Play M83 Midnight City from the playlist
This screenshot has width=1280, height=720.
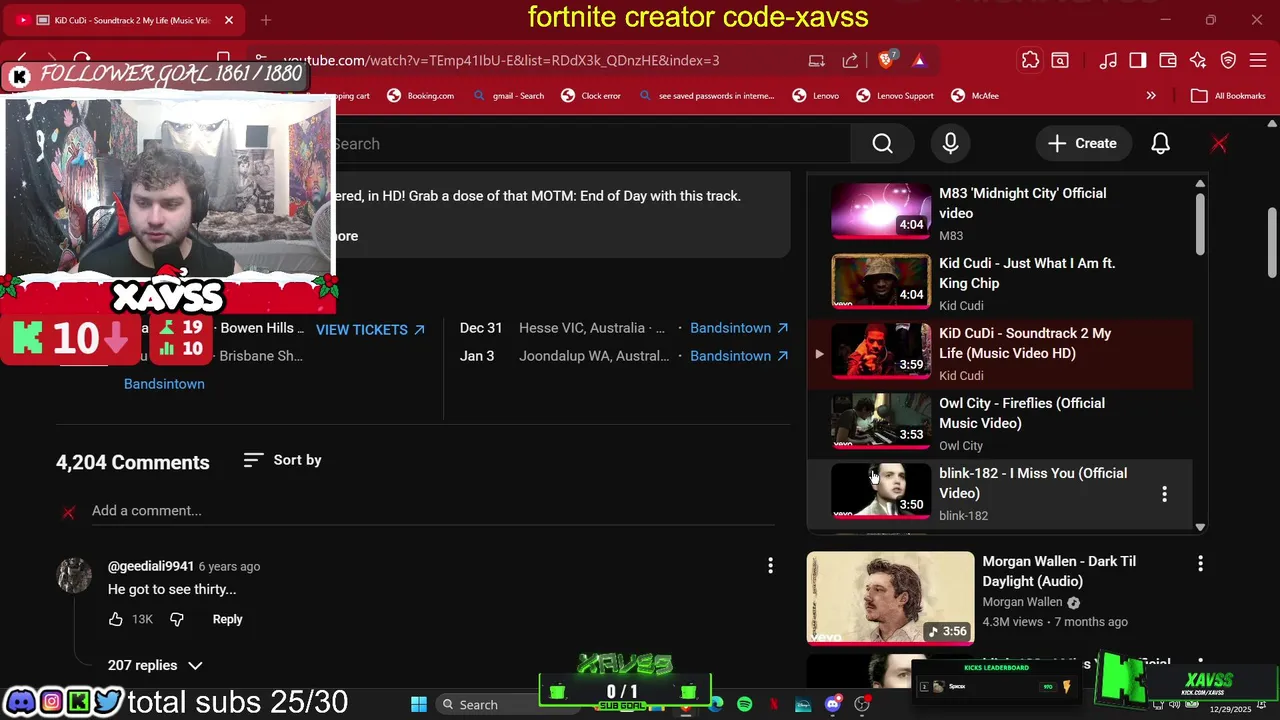coord(1000,212)
